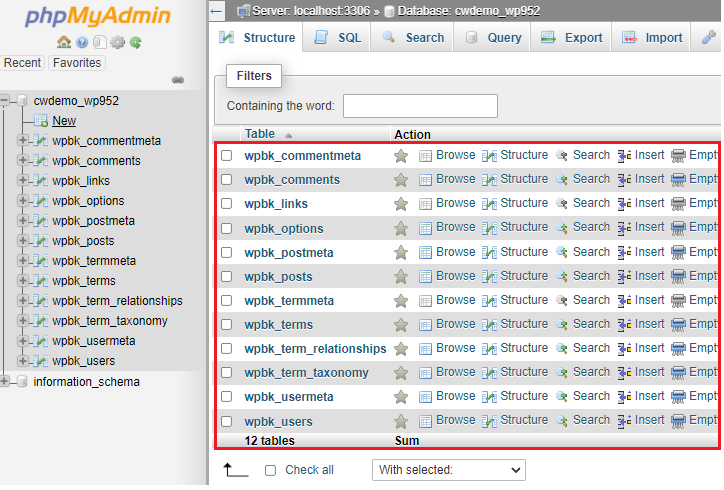Image resolution: width=724 pixels, height=490 pixels.
Task: Switch to the Structure tab
Action: (x=257, y=38)
